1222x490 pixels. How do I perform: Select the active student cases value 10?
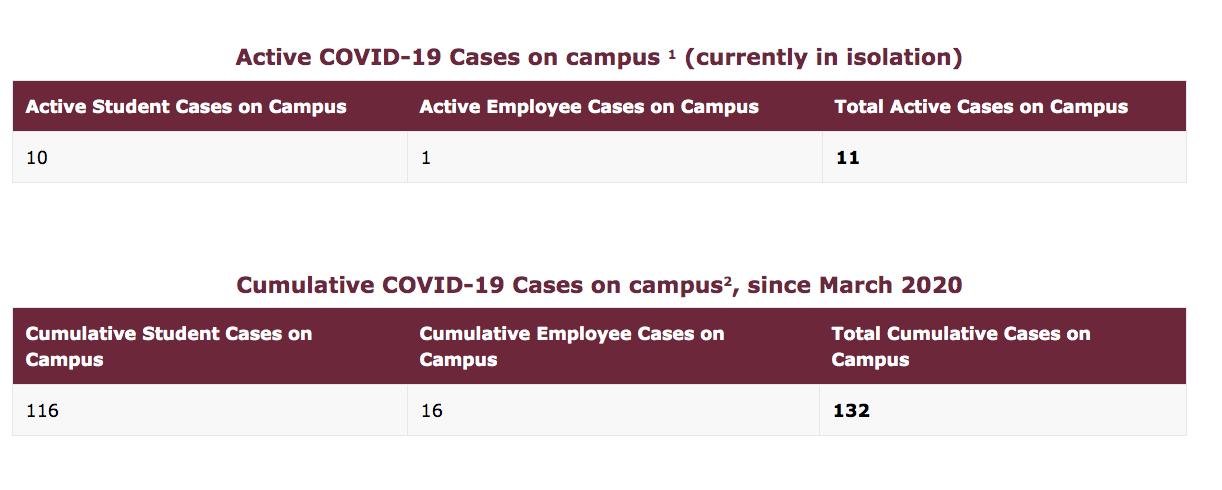coord(36,158)
